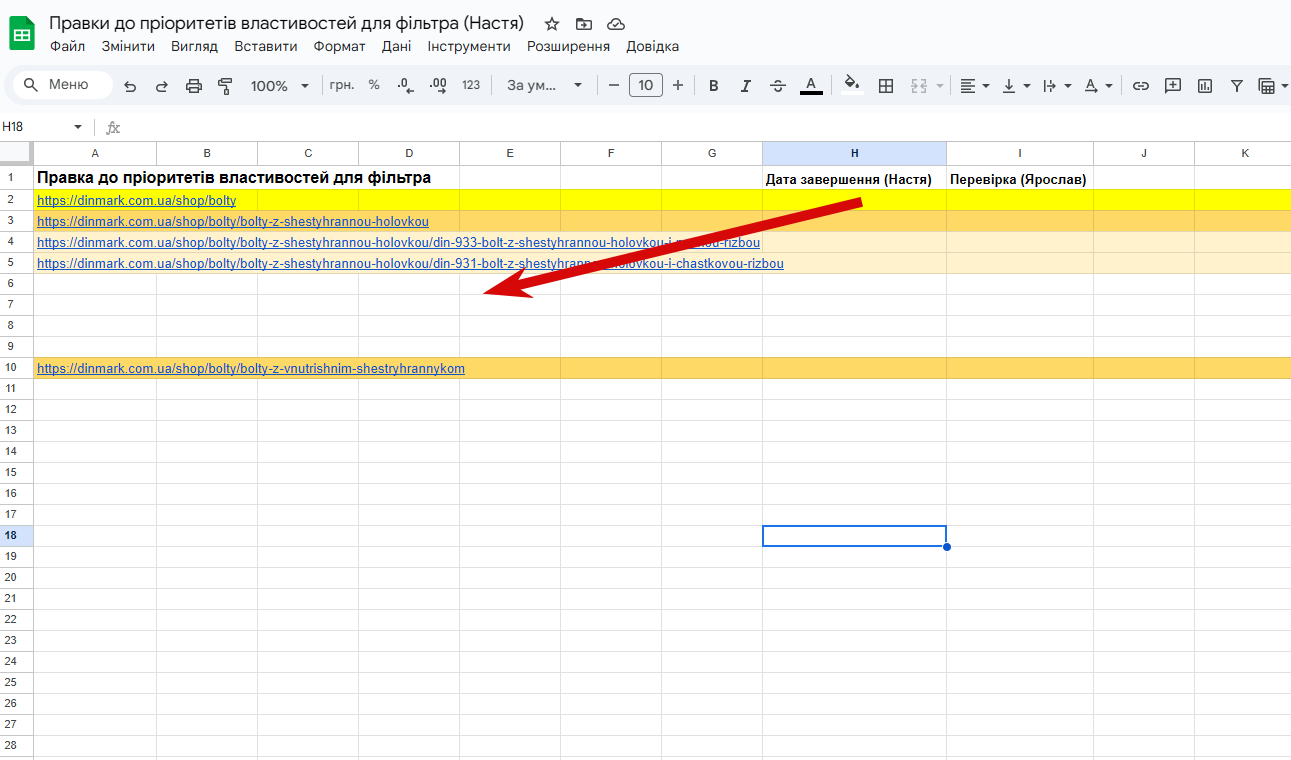Click the create filter funnel icon
Screen dimensions: 1291x760
pyautogui.click(x=1237, y=86)
